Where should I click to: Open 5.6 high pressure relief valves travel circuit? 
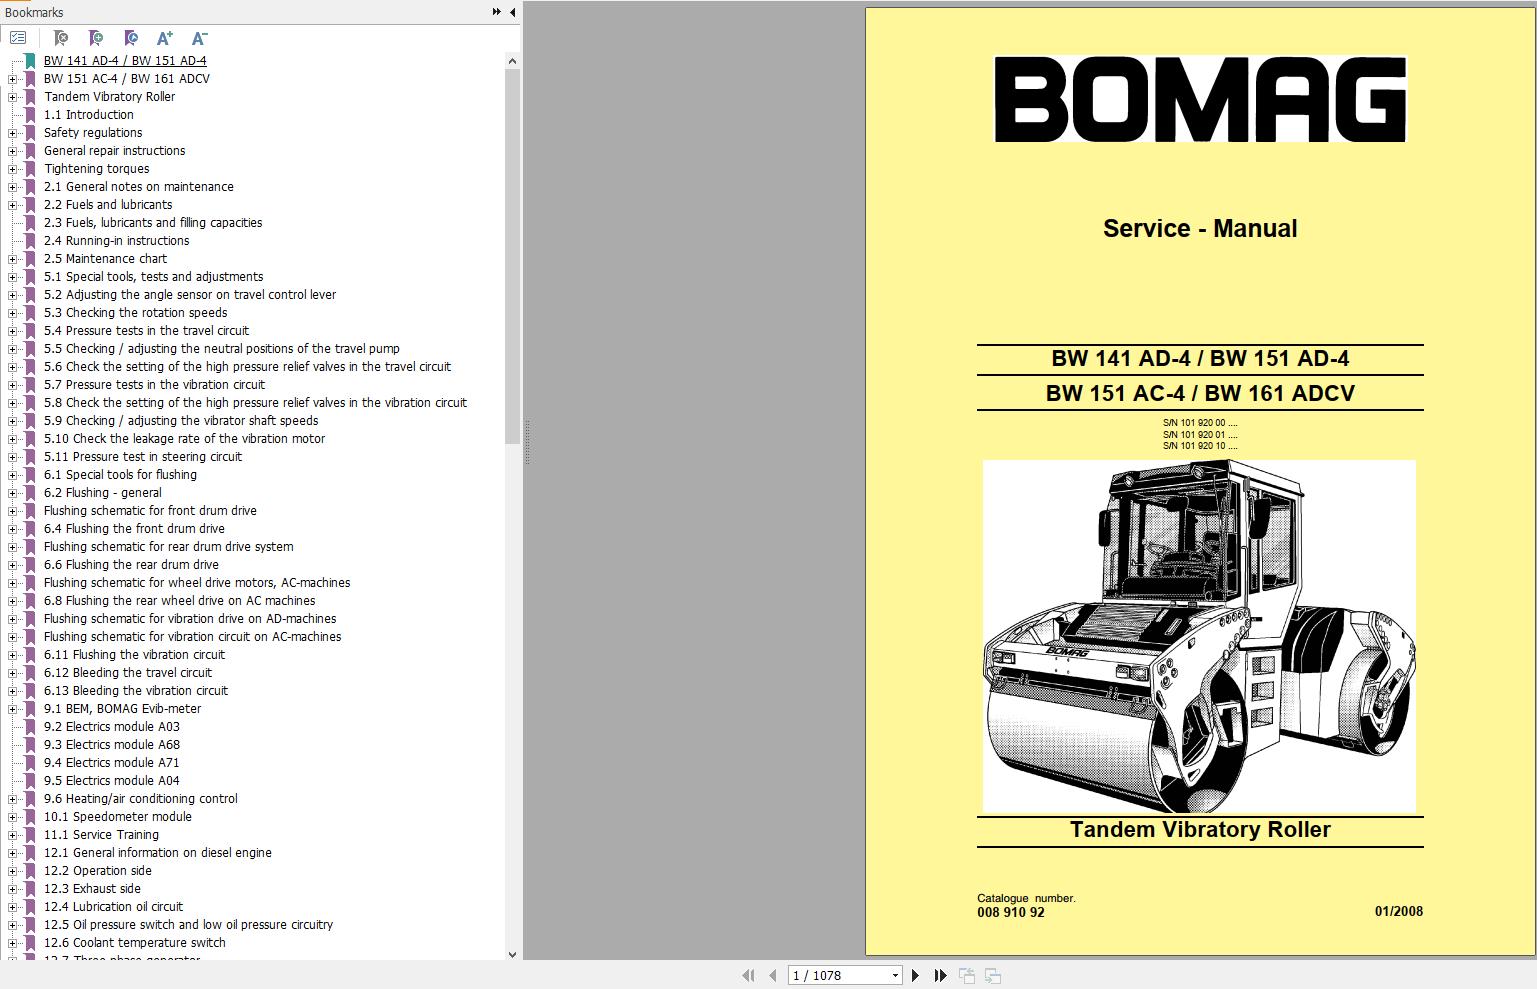247,367
